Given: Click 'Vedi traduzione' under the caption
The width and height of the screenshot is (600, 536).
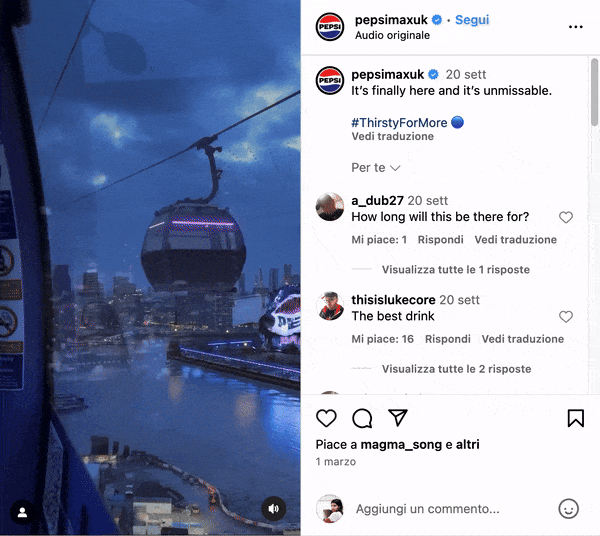Looking at the screenshot, I should 393,137.
